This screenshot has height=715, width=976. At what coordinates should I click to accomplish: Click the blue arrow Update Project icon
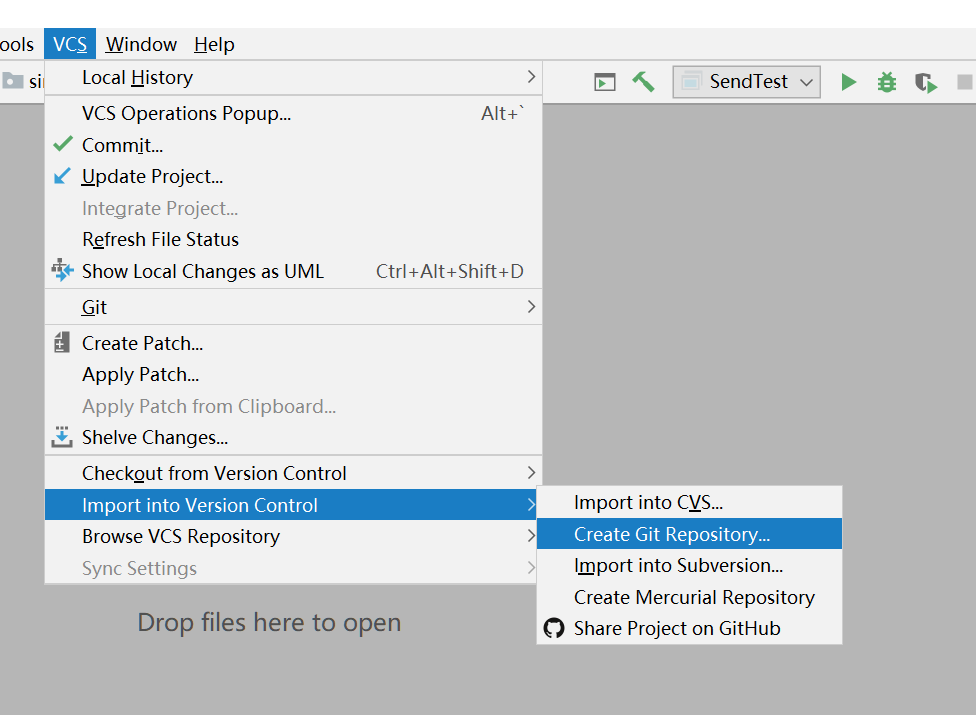click(62, 176)
